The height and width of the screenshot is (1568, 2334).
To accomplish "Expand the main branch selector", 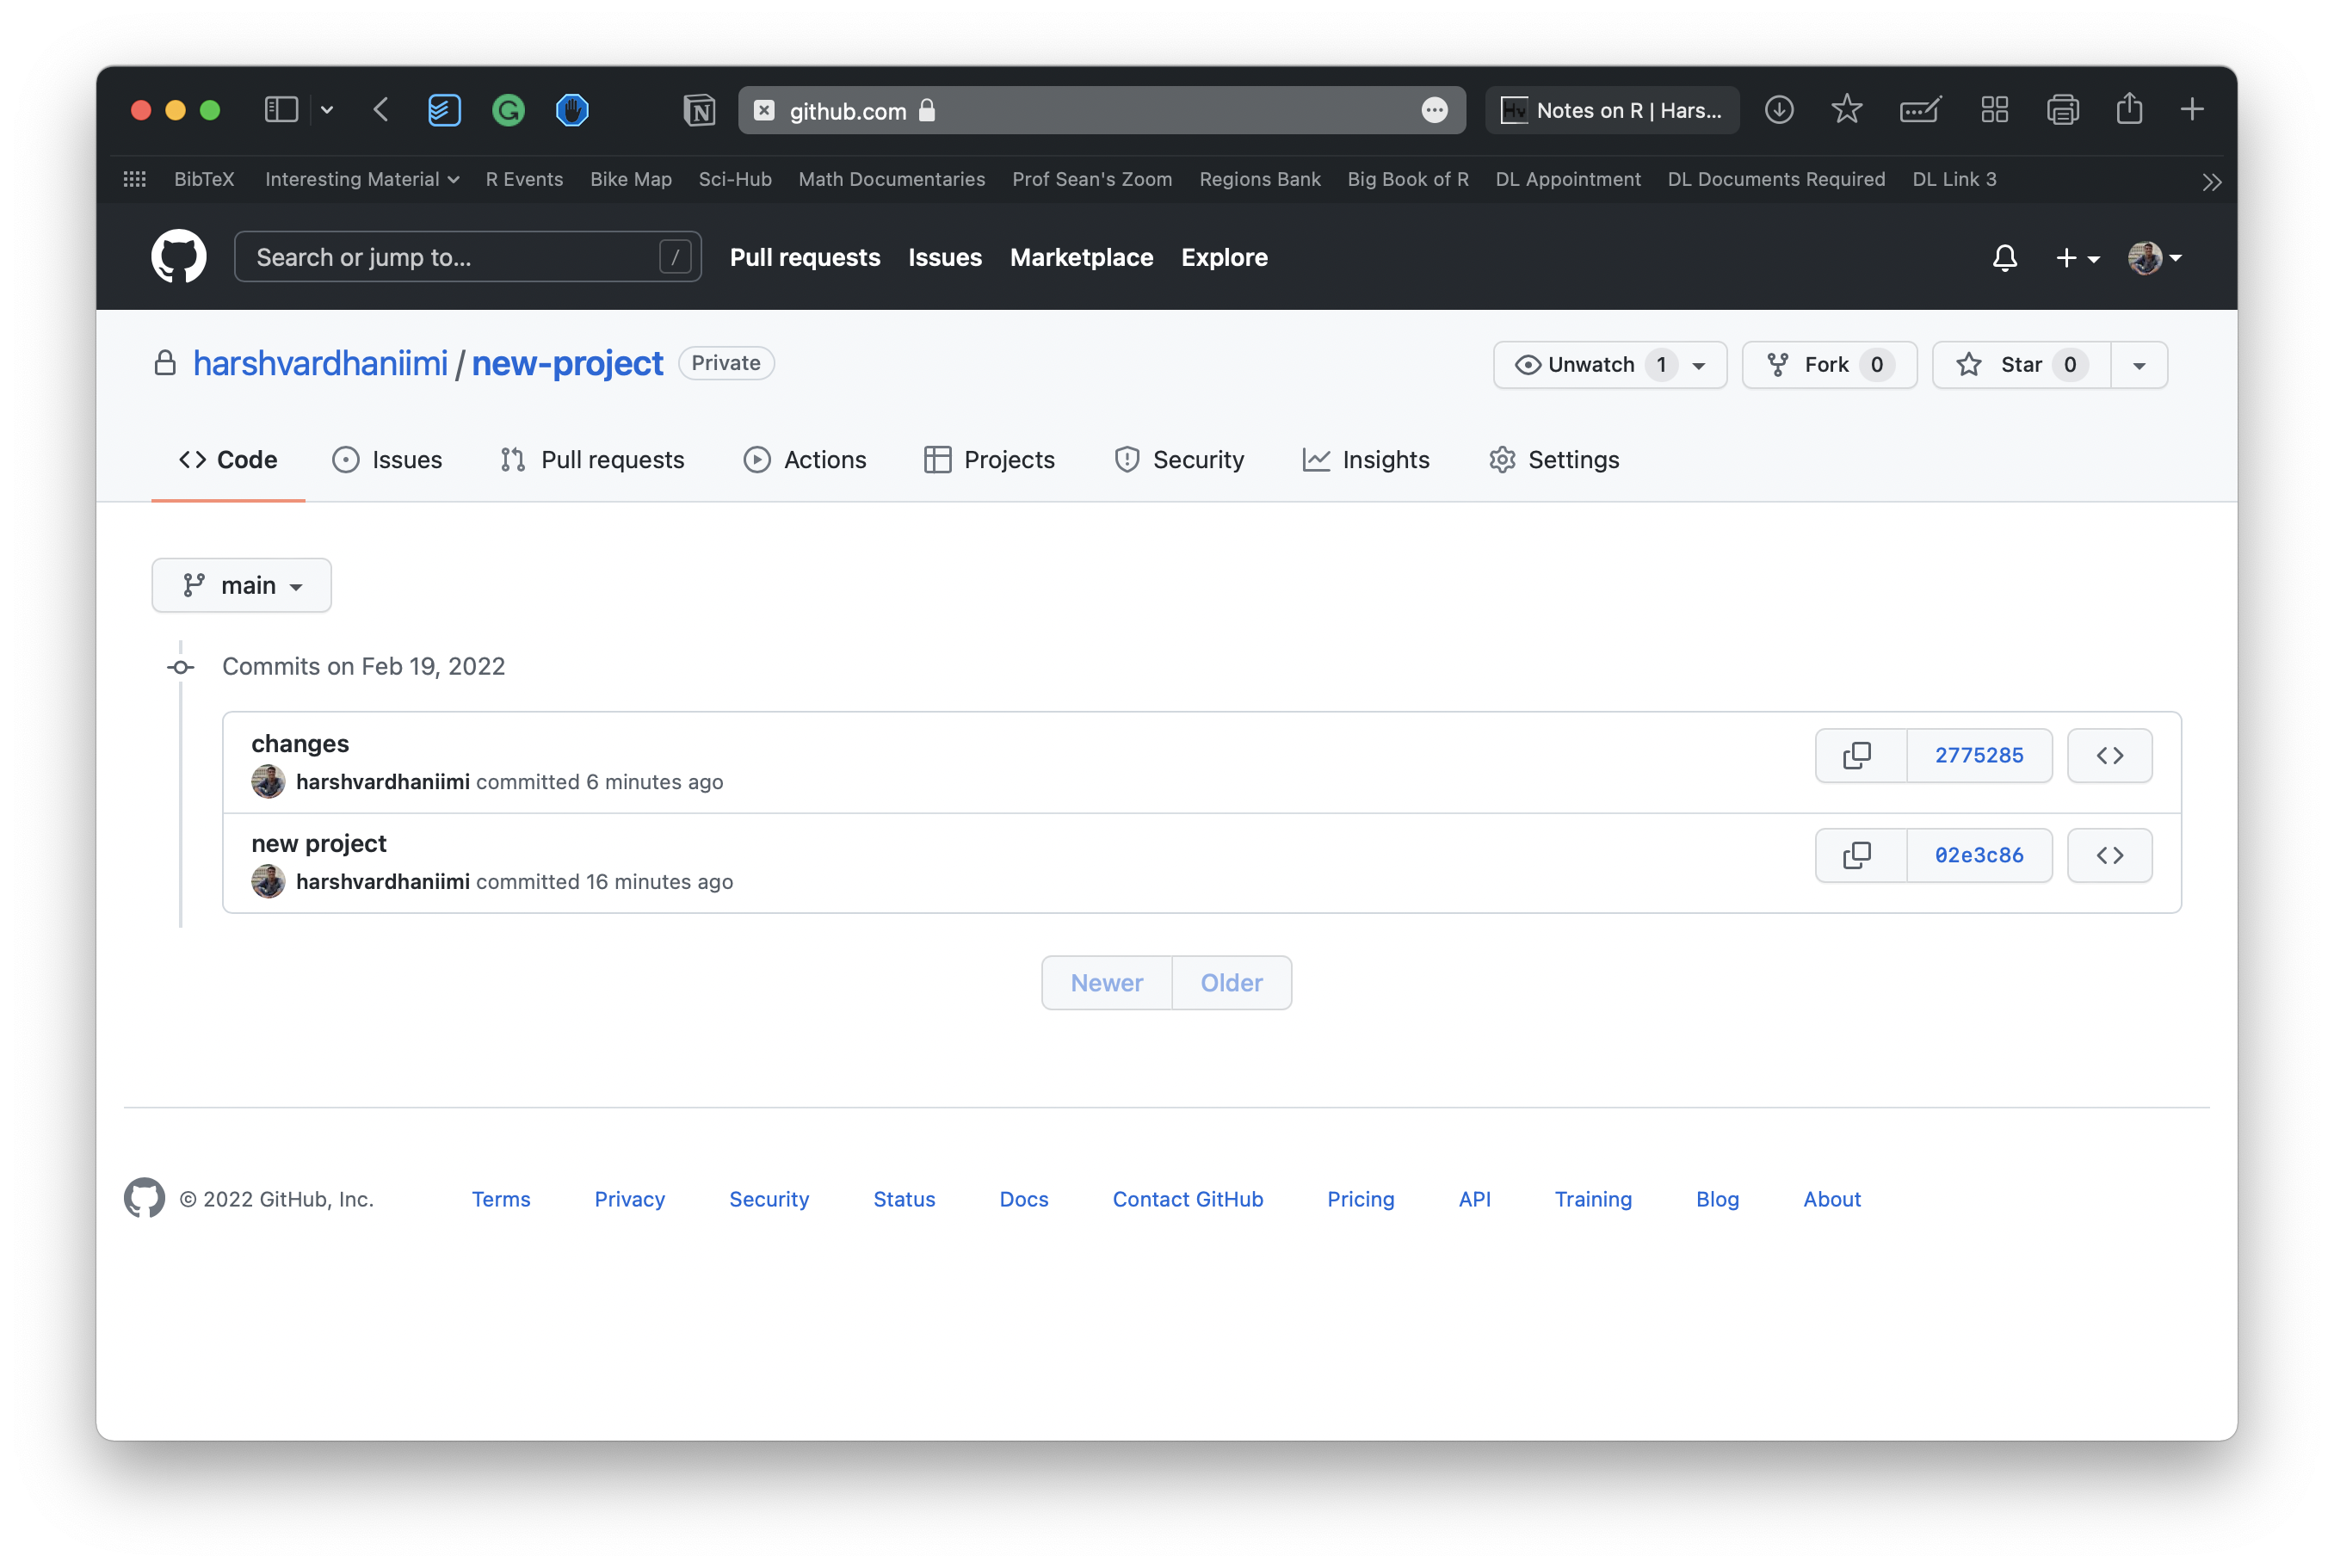I will (x=241, y=586).
